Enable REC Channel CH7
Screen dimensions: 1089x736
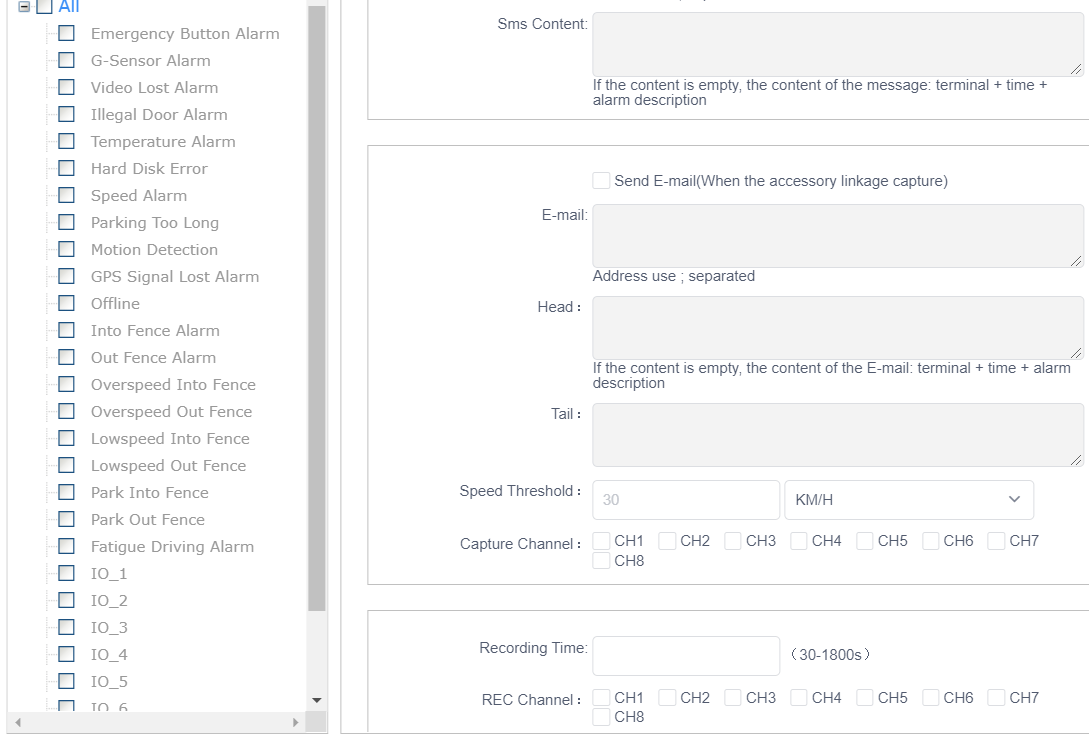click(x=996, y=697)
